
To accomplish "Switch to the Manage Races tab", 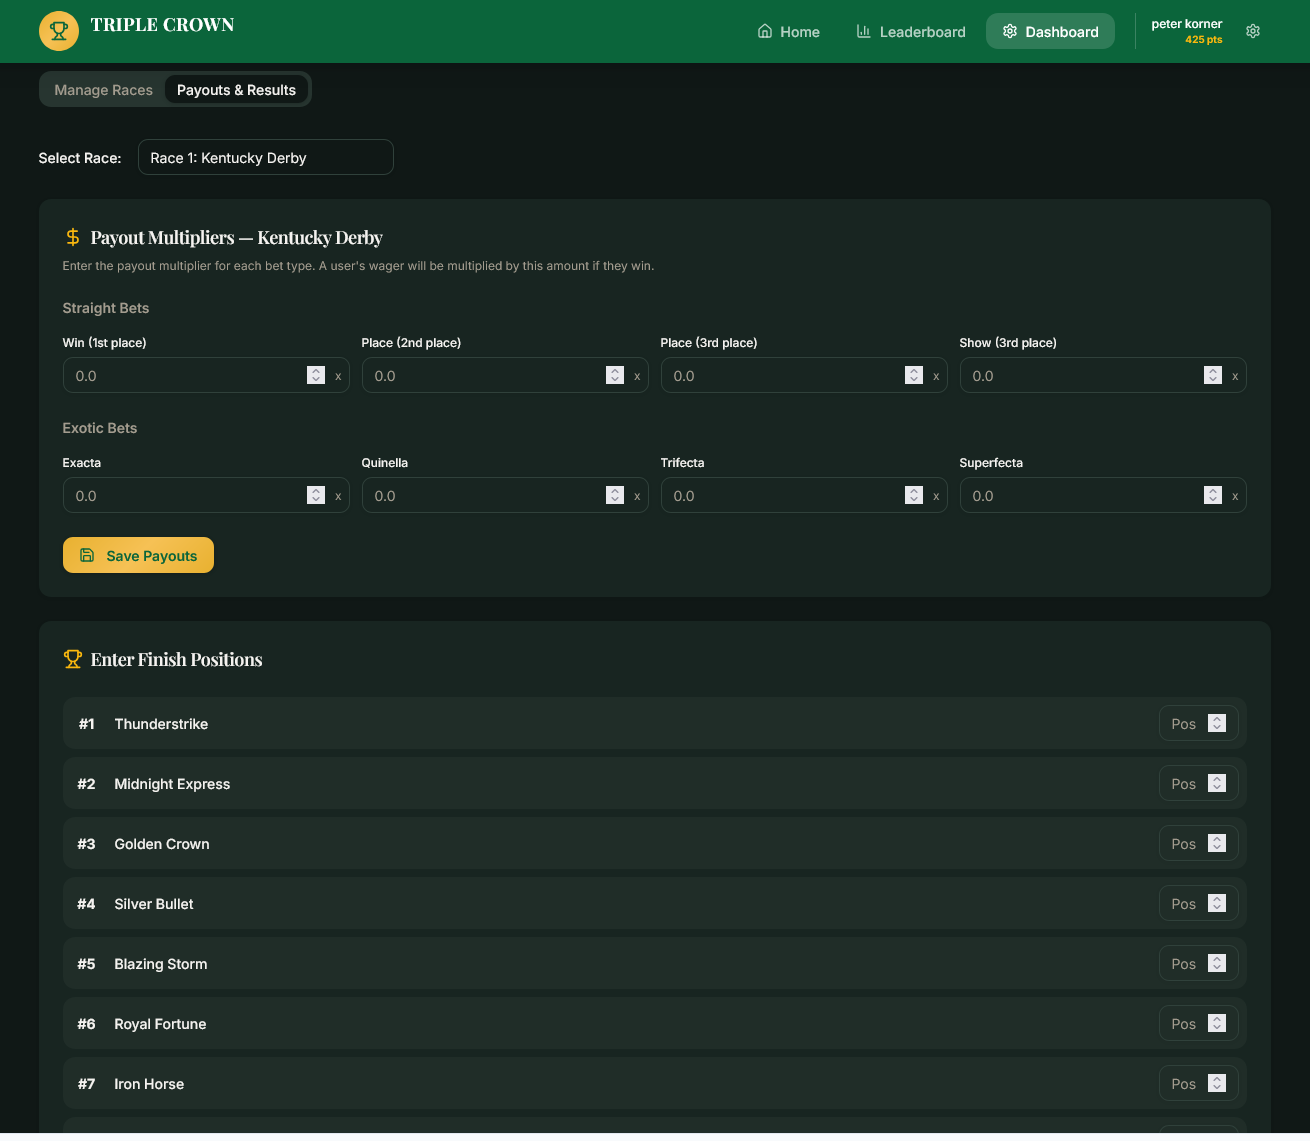I will (x=104, y=90).
